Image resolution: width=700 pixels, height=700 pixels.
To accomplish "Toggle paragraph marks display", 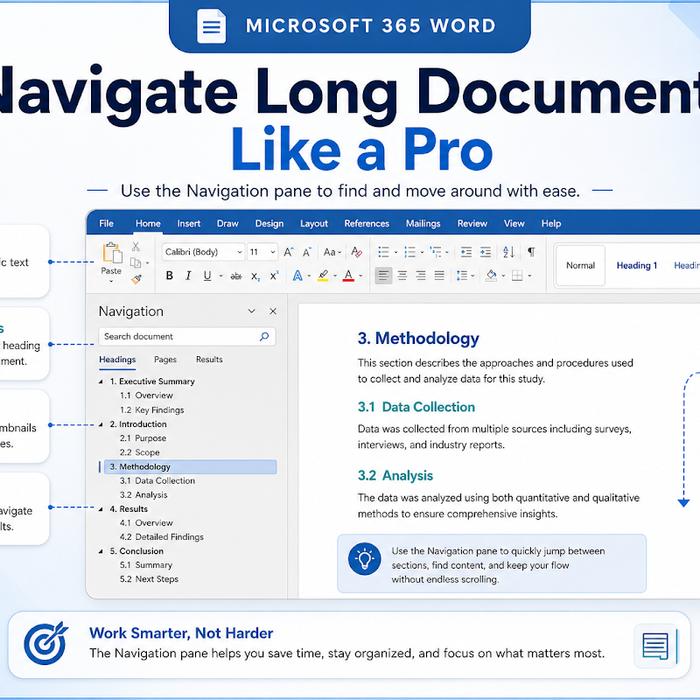I will [x=531, y=252].
